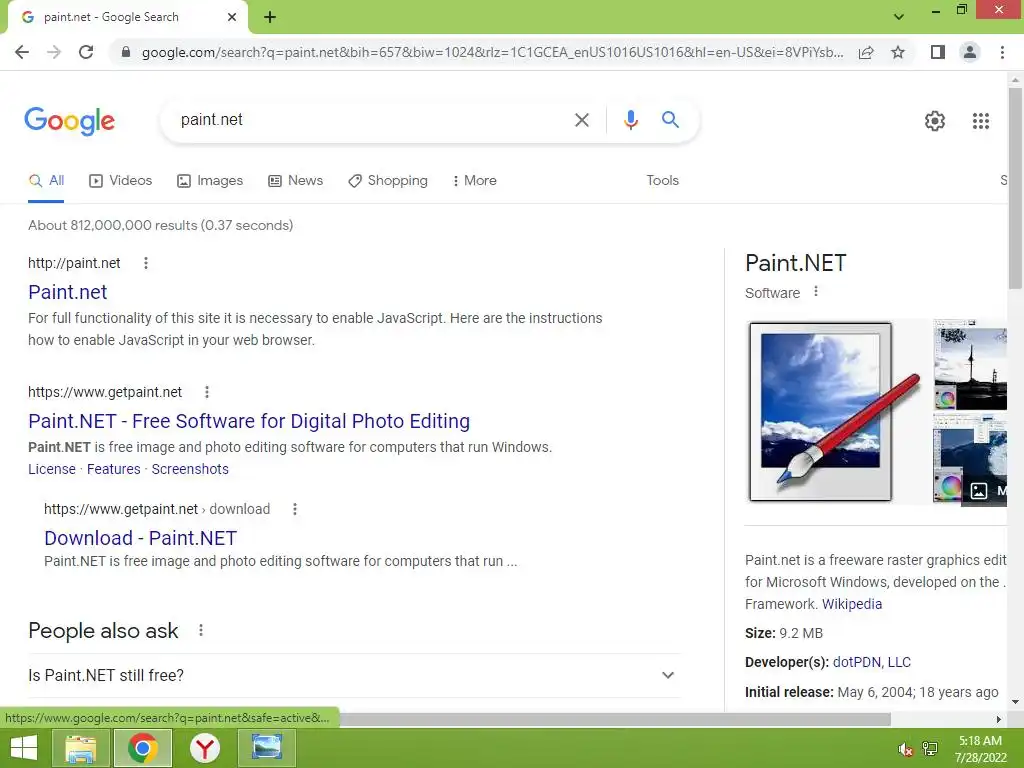The width and height of the screenshot is (1024, 768).
Task: Switch to the News tab
Action: pyautogui.click(x=296, y=181)
